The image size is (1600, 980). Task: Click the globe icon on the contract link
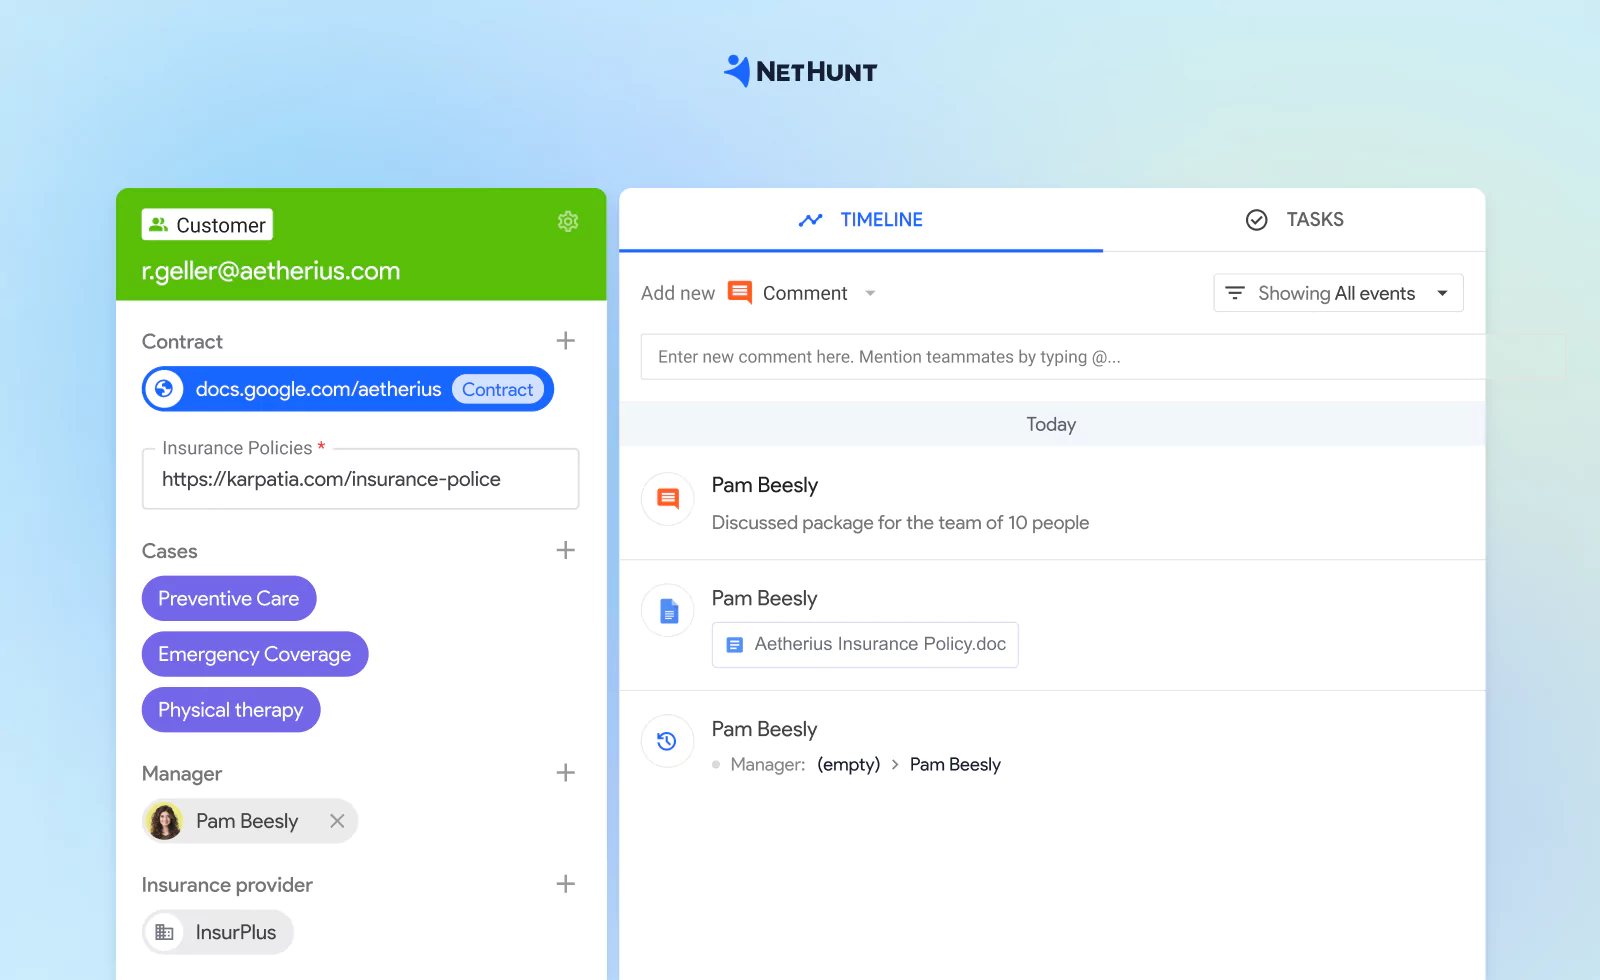tap(164, 389)
